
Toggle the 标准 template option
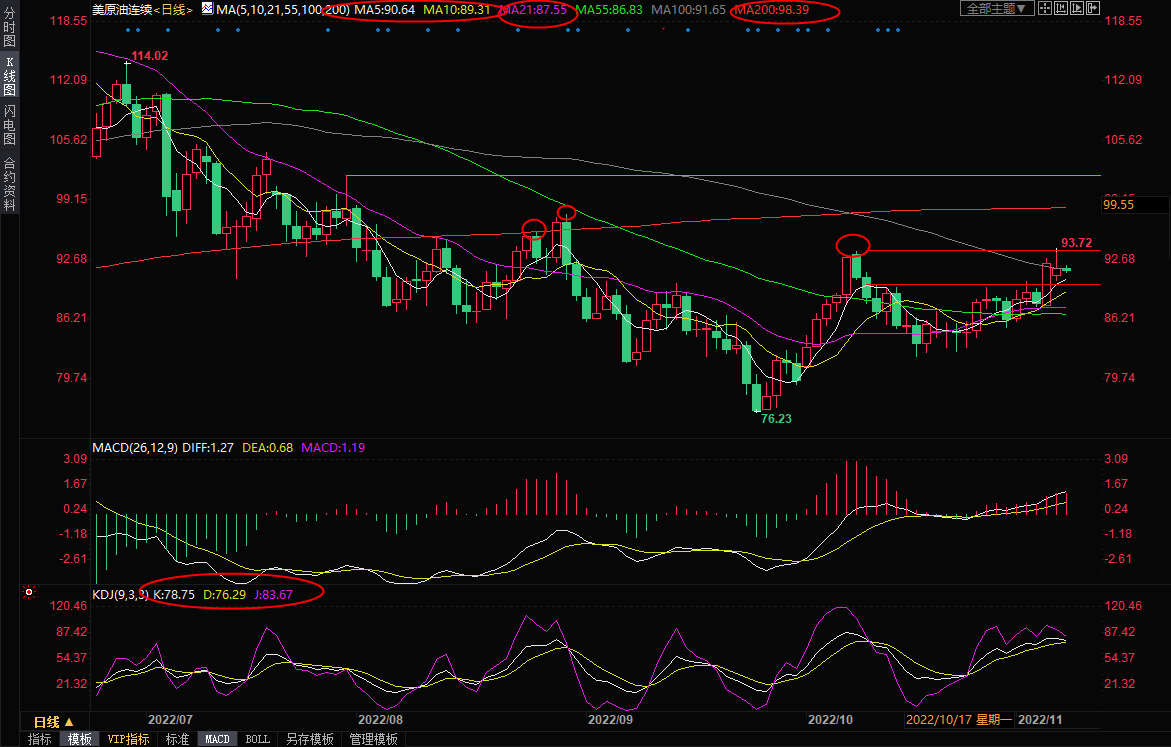177,739
